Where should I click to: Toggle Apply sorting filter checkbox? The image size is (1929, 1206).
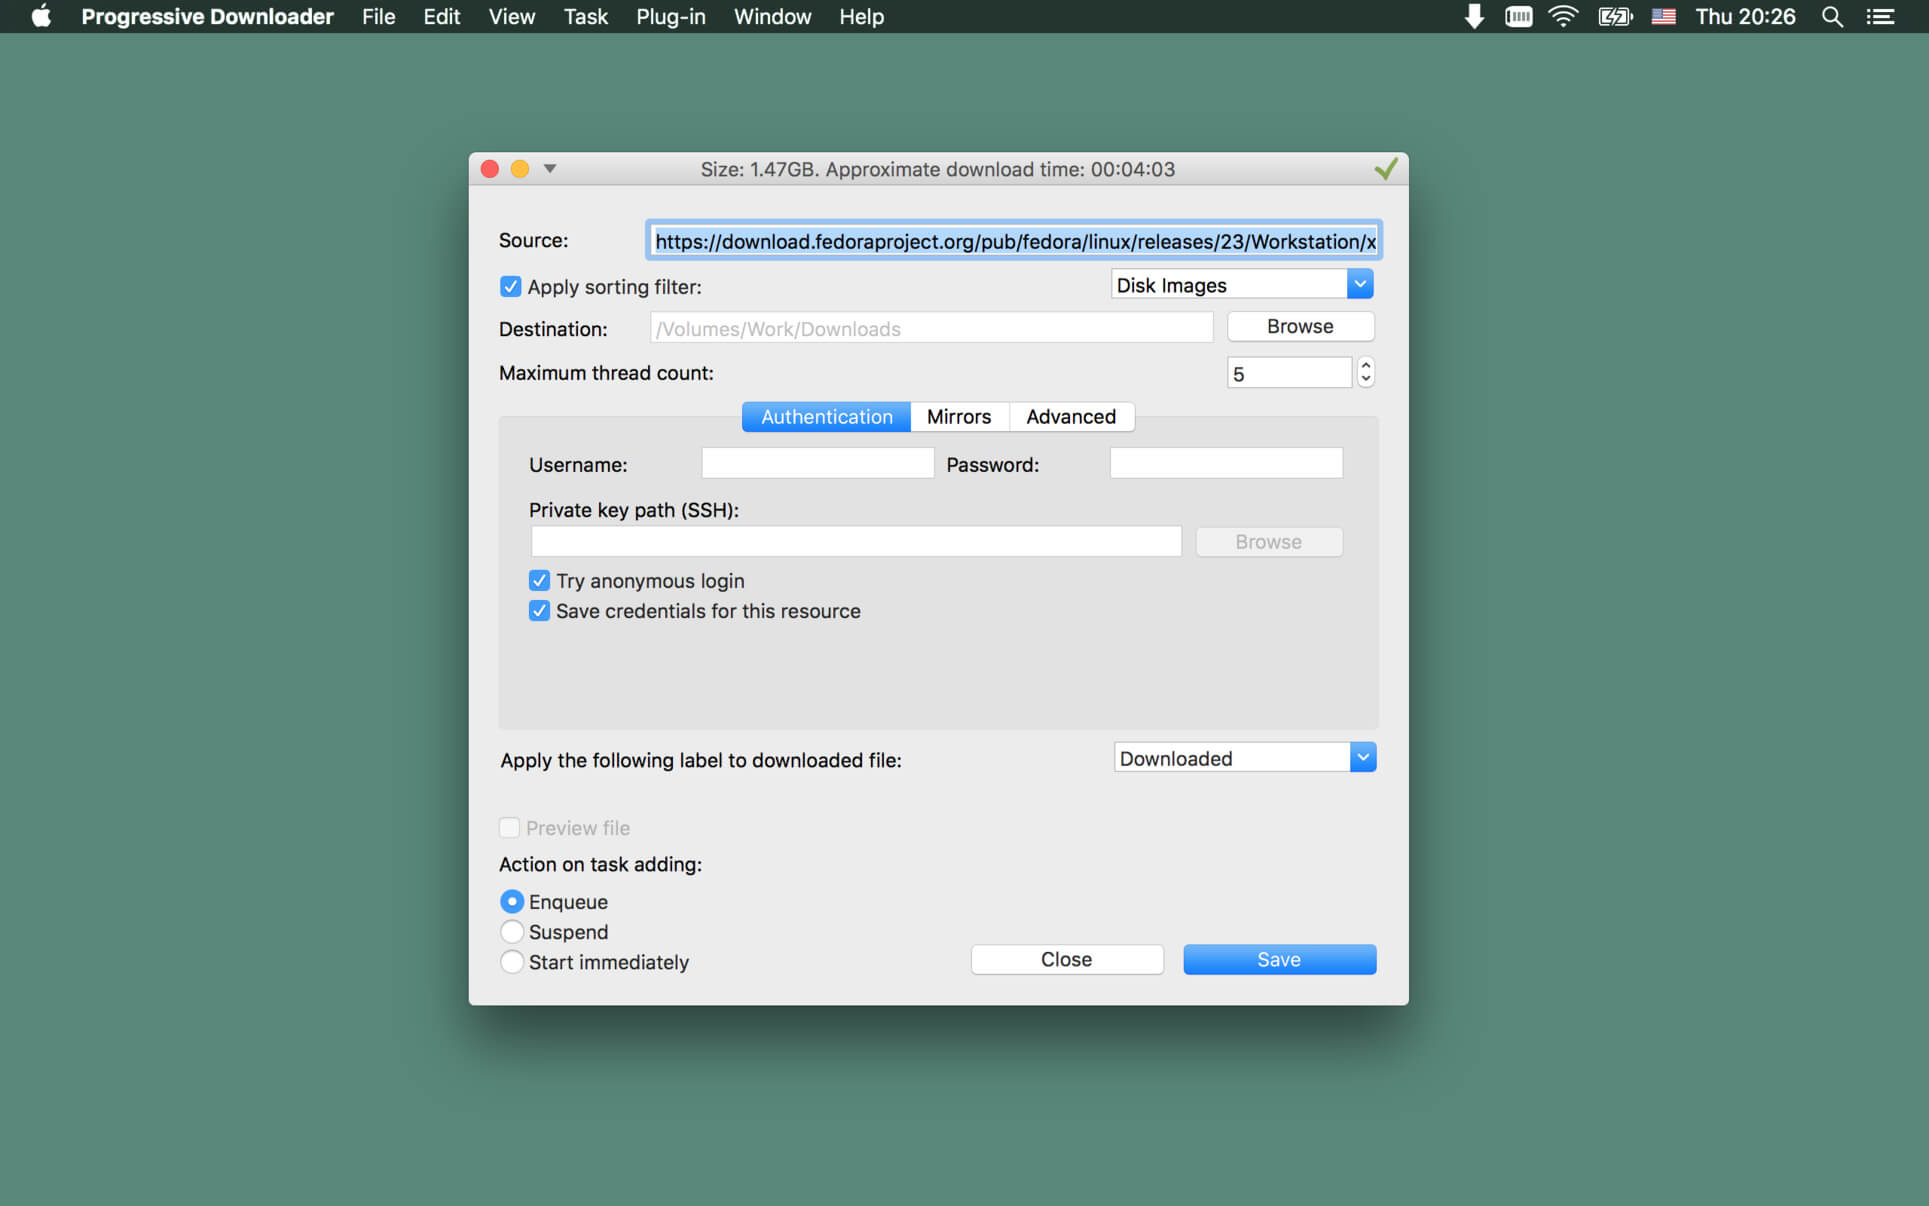(510, 287)
